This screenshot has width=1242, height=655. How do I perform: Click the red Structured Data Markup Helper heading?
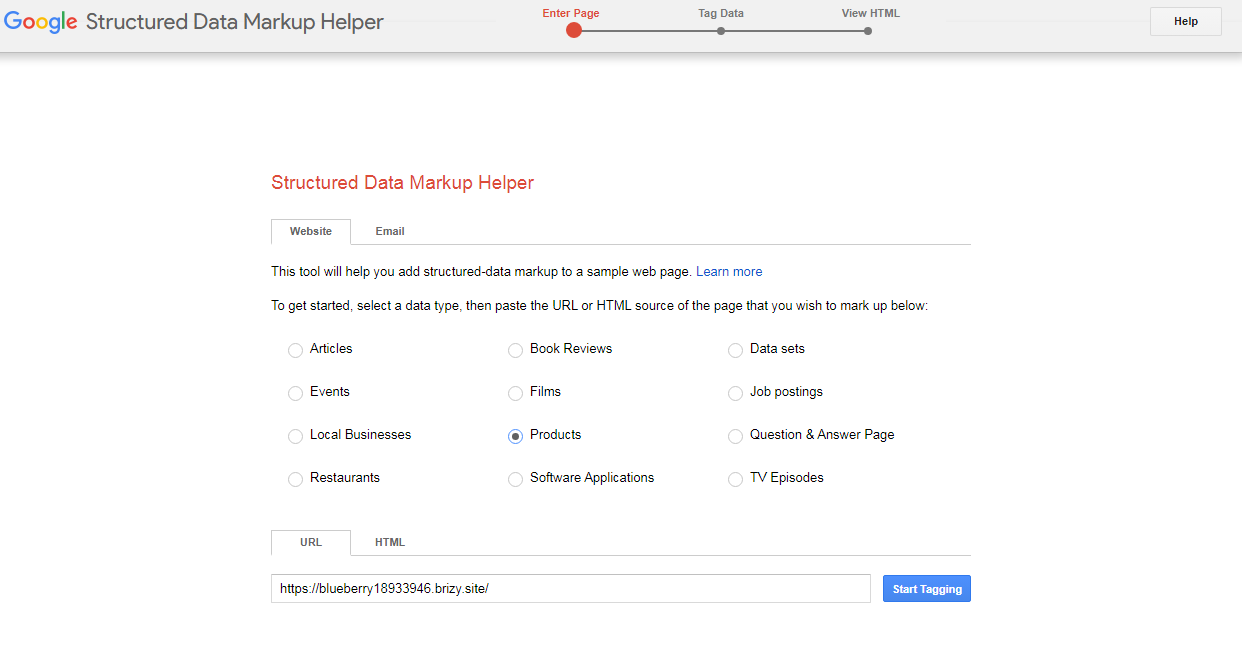(403, 183)
